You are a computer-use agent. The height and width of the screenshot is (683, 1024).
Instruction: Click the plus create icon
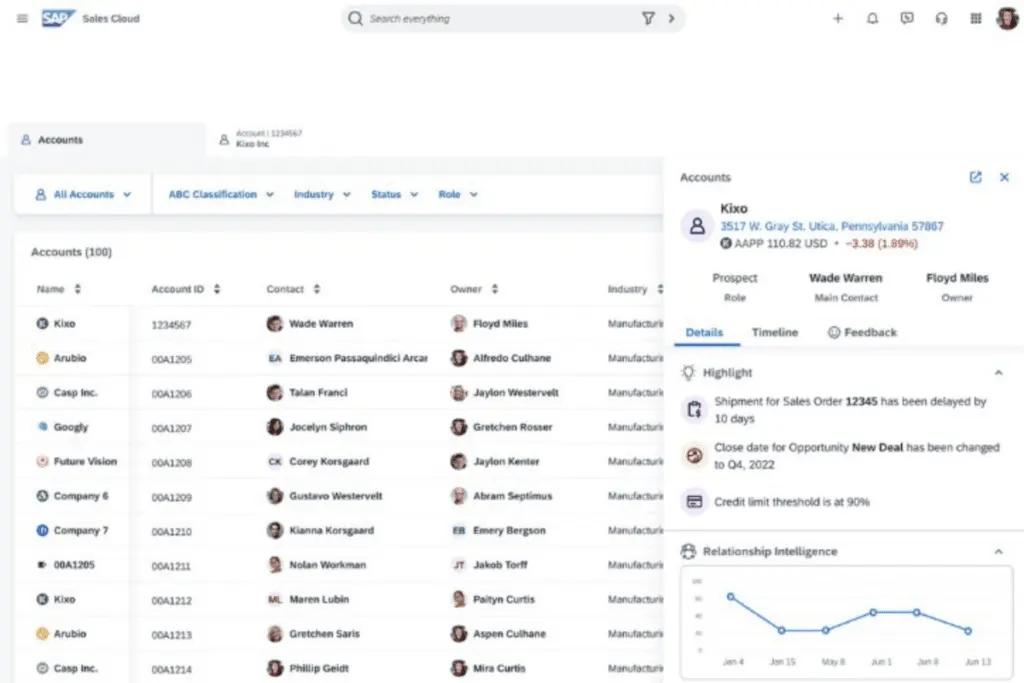838,18
